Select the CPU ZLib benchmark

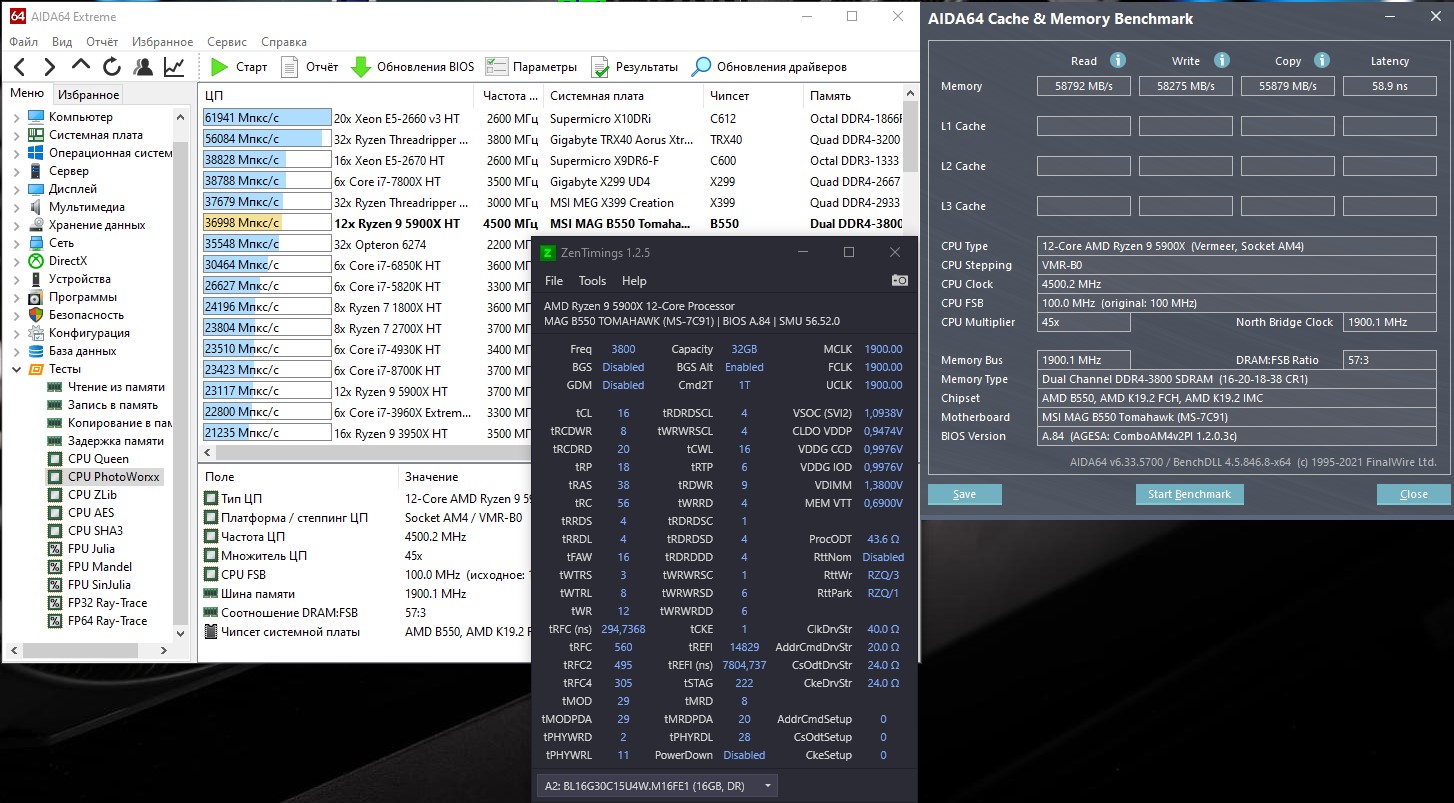[92, 495]
